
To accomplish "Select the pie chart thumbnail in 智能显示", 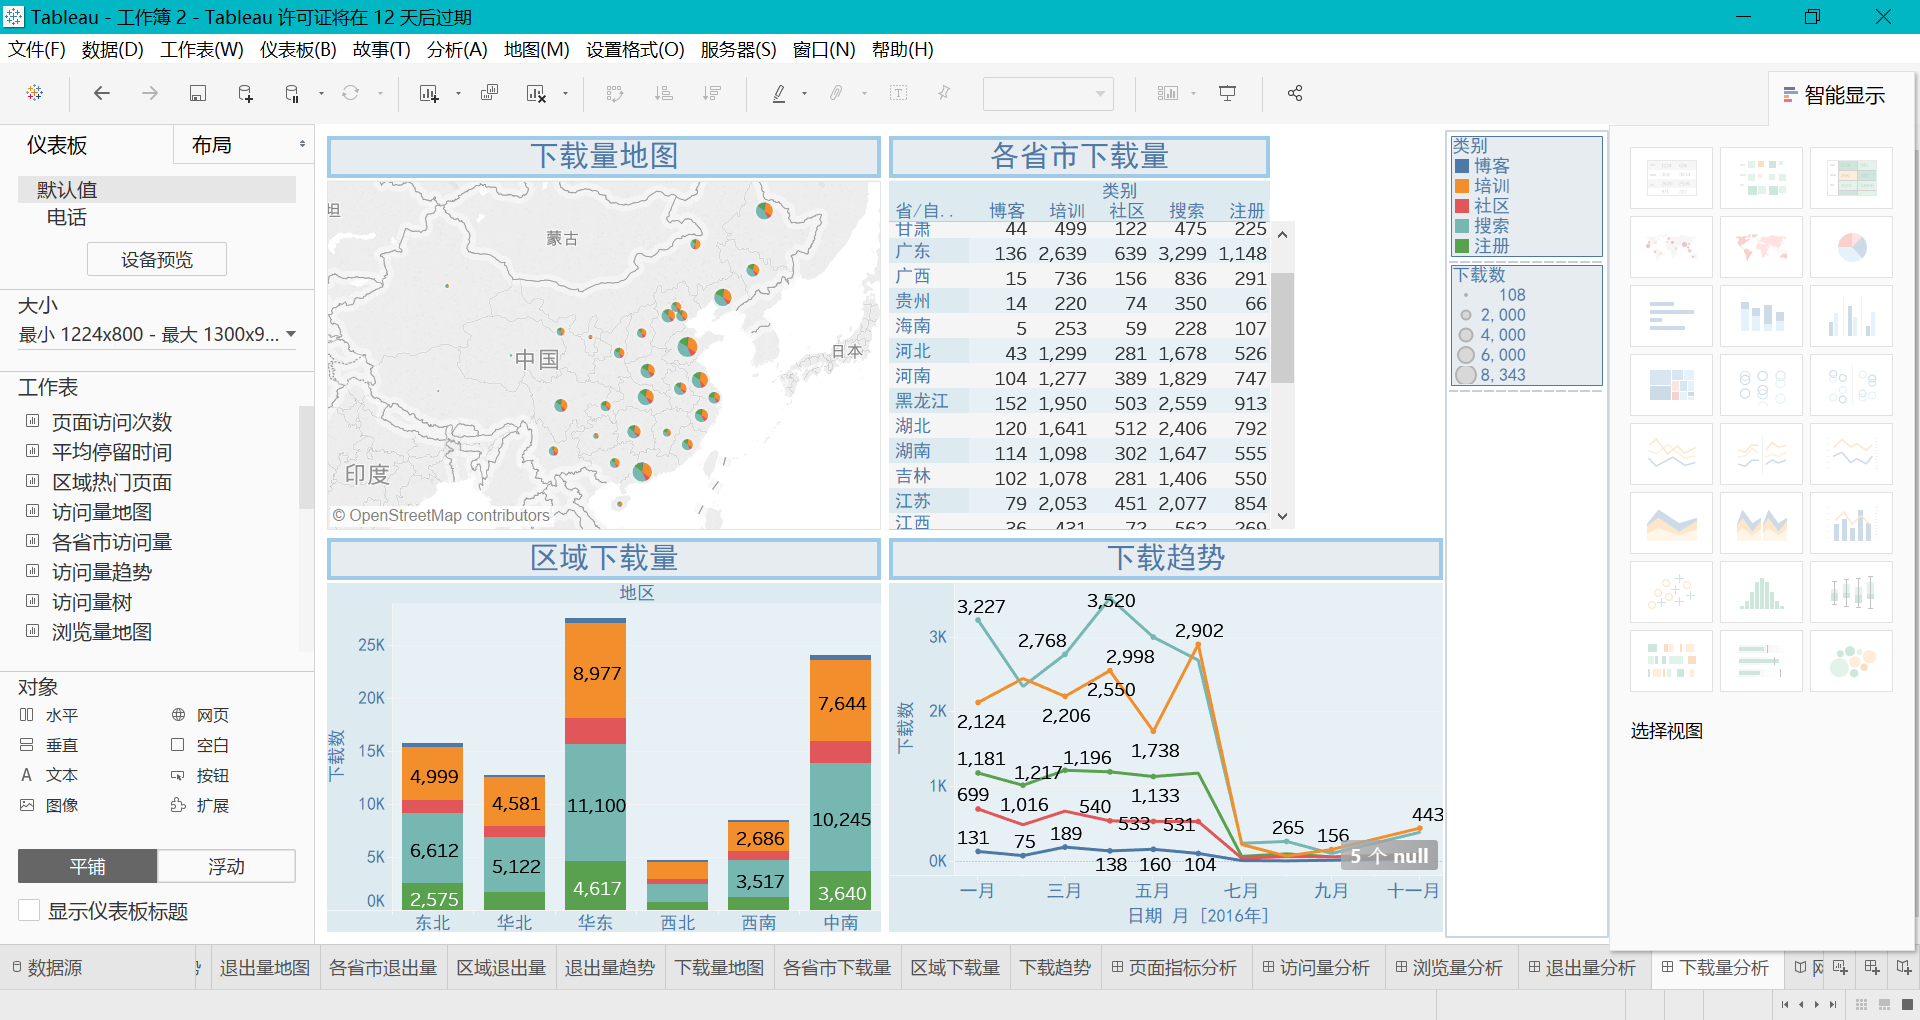I will [x=1851, y=247].
